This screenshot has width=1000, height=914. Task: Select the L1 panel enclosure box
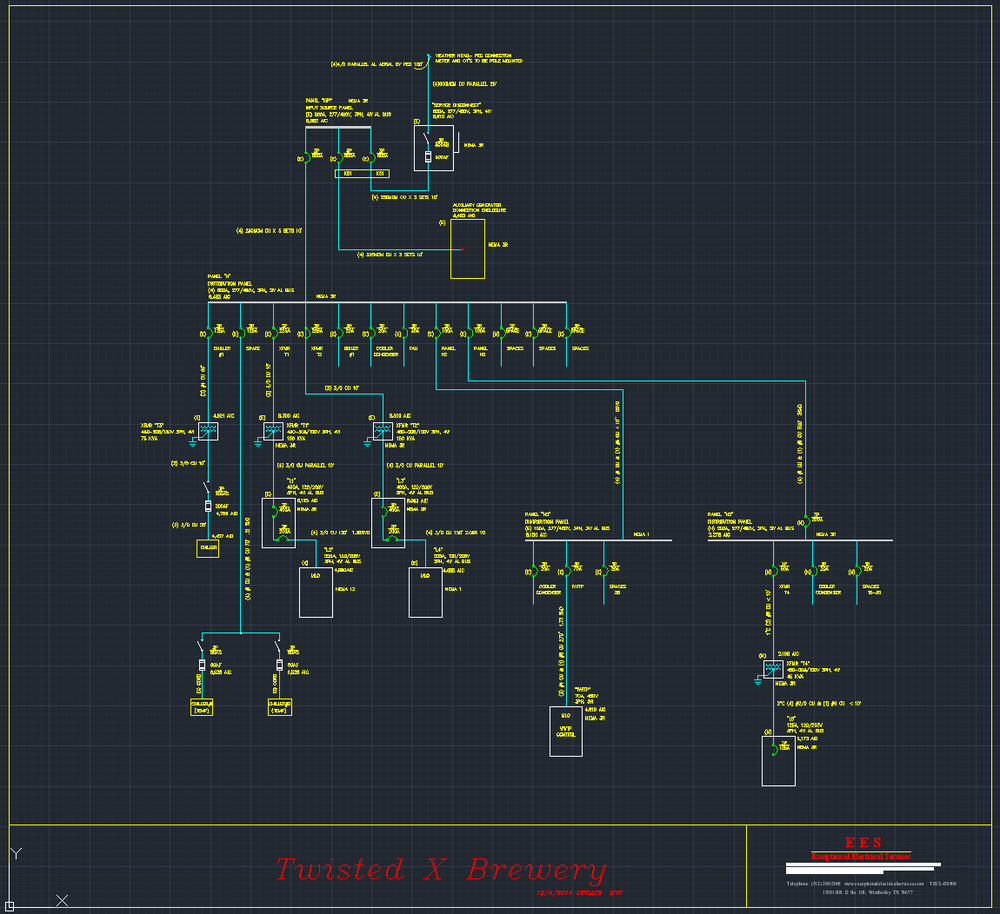(x=279, y=523)
